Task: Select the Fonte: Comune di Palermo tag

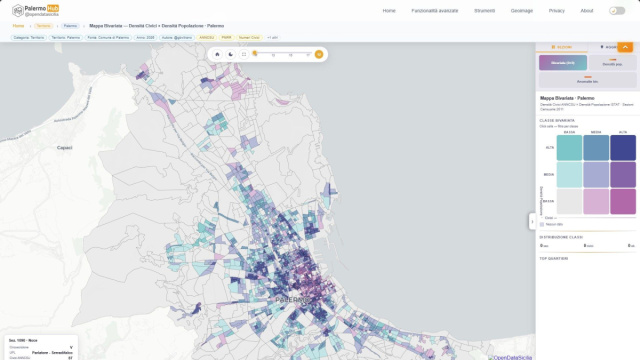Action: (x=108, y=38)
